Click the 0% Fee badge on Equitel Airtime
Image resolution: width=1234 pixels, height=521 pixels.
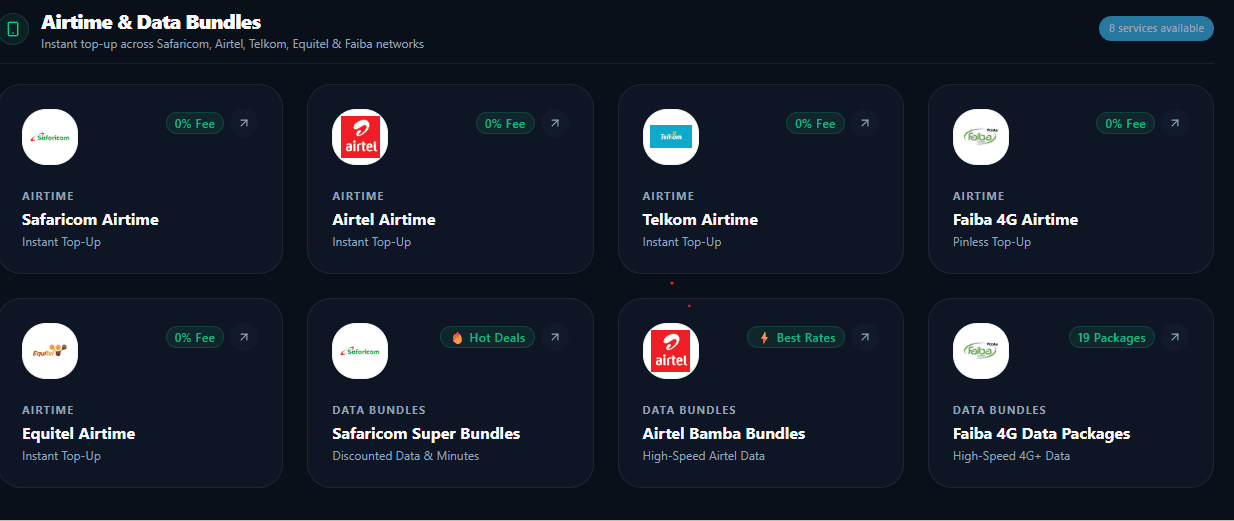195,337
